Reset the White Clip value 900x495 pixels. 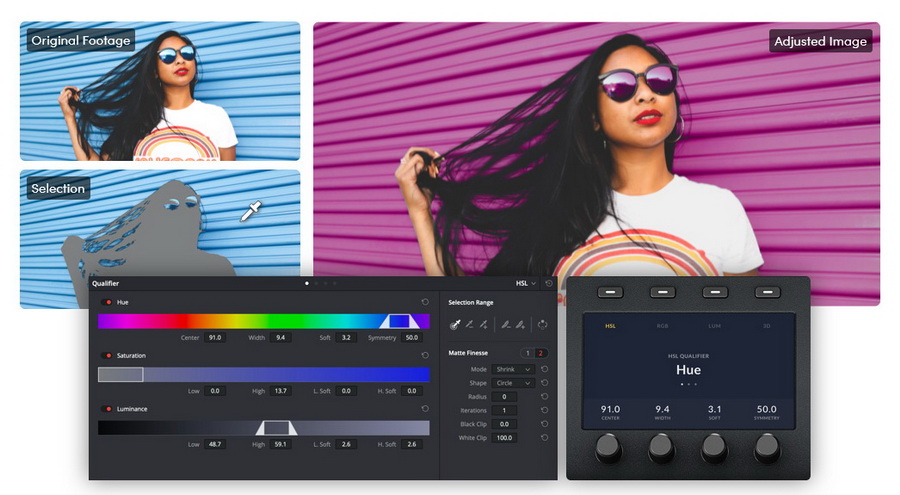tap(544, 438)
